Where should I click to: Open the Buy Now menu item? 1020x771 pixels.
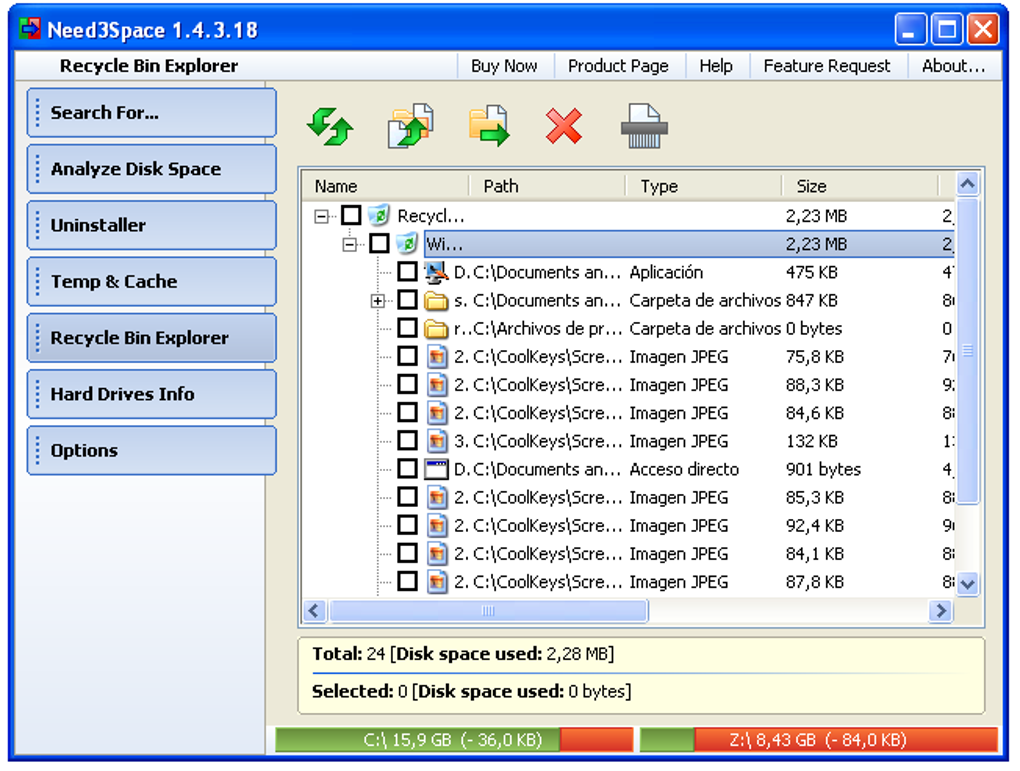(x=504, y=66)
